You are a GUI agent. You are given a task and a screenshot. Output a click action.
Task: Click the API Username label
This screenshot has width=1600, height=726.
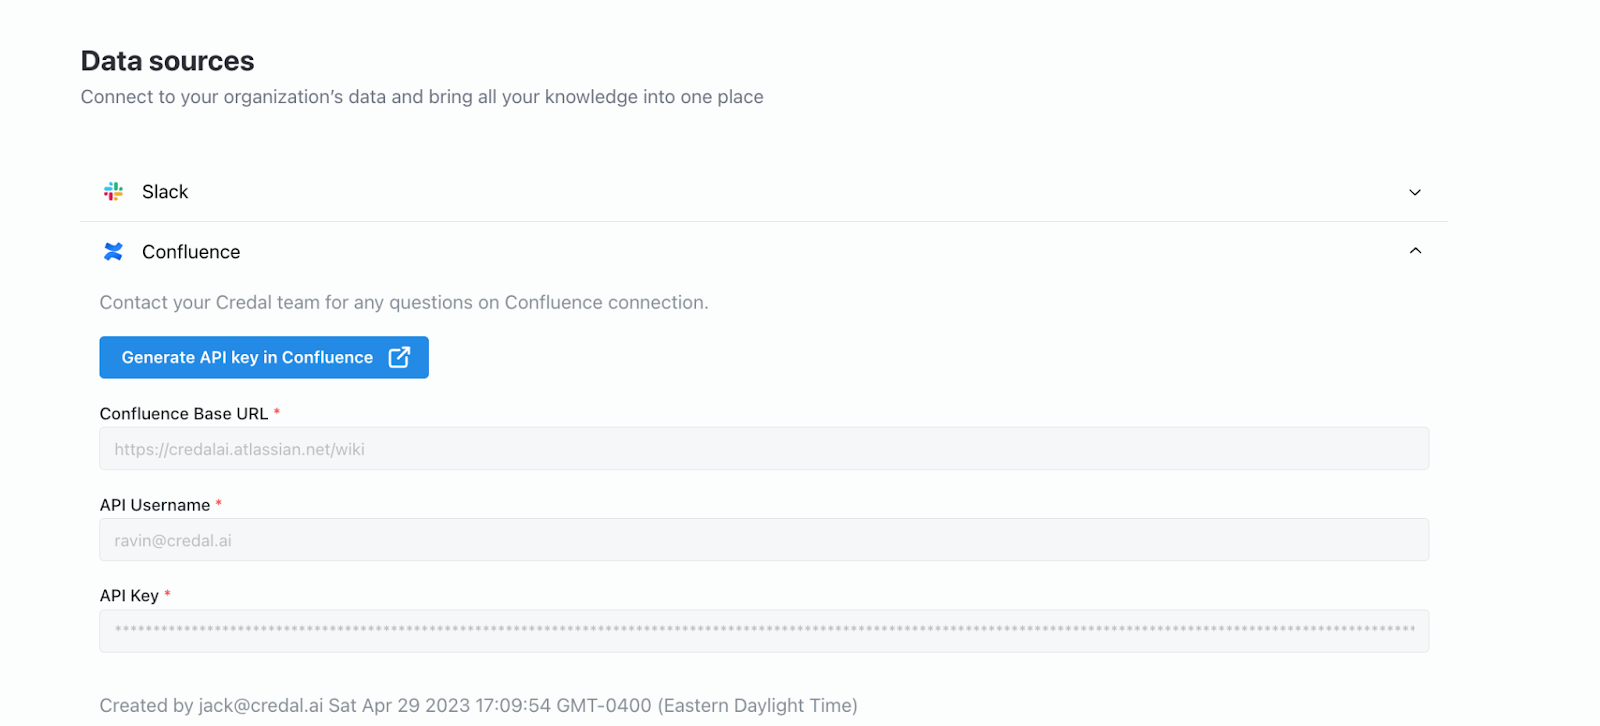pyautogui.click(x=155, y=505)
